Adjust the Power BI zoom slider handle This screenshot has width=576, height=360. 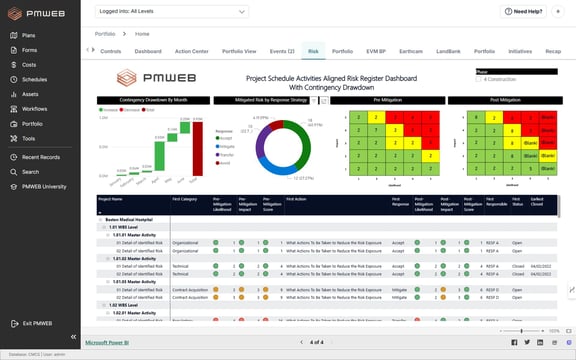pyautogui.click(x=521, y=331)
